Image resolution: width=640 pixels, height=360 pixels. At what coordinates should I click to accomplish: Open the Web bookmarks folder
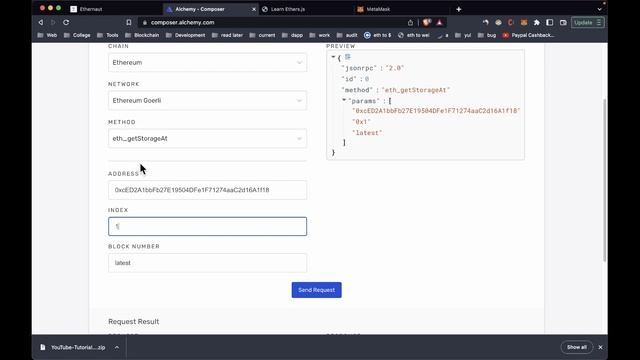(x=47, y=35)
